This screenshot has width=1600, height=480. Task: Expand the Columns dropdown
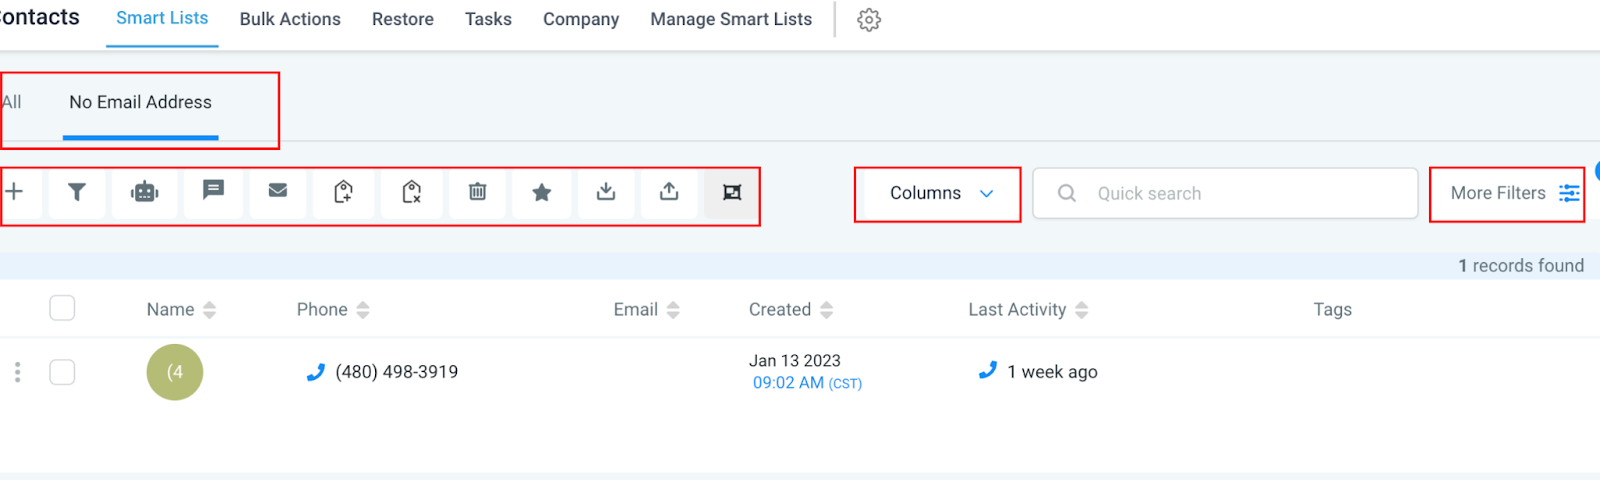[x=940, y=193]
